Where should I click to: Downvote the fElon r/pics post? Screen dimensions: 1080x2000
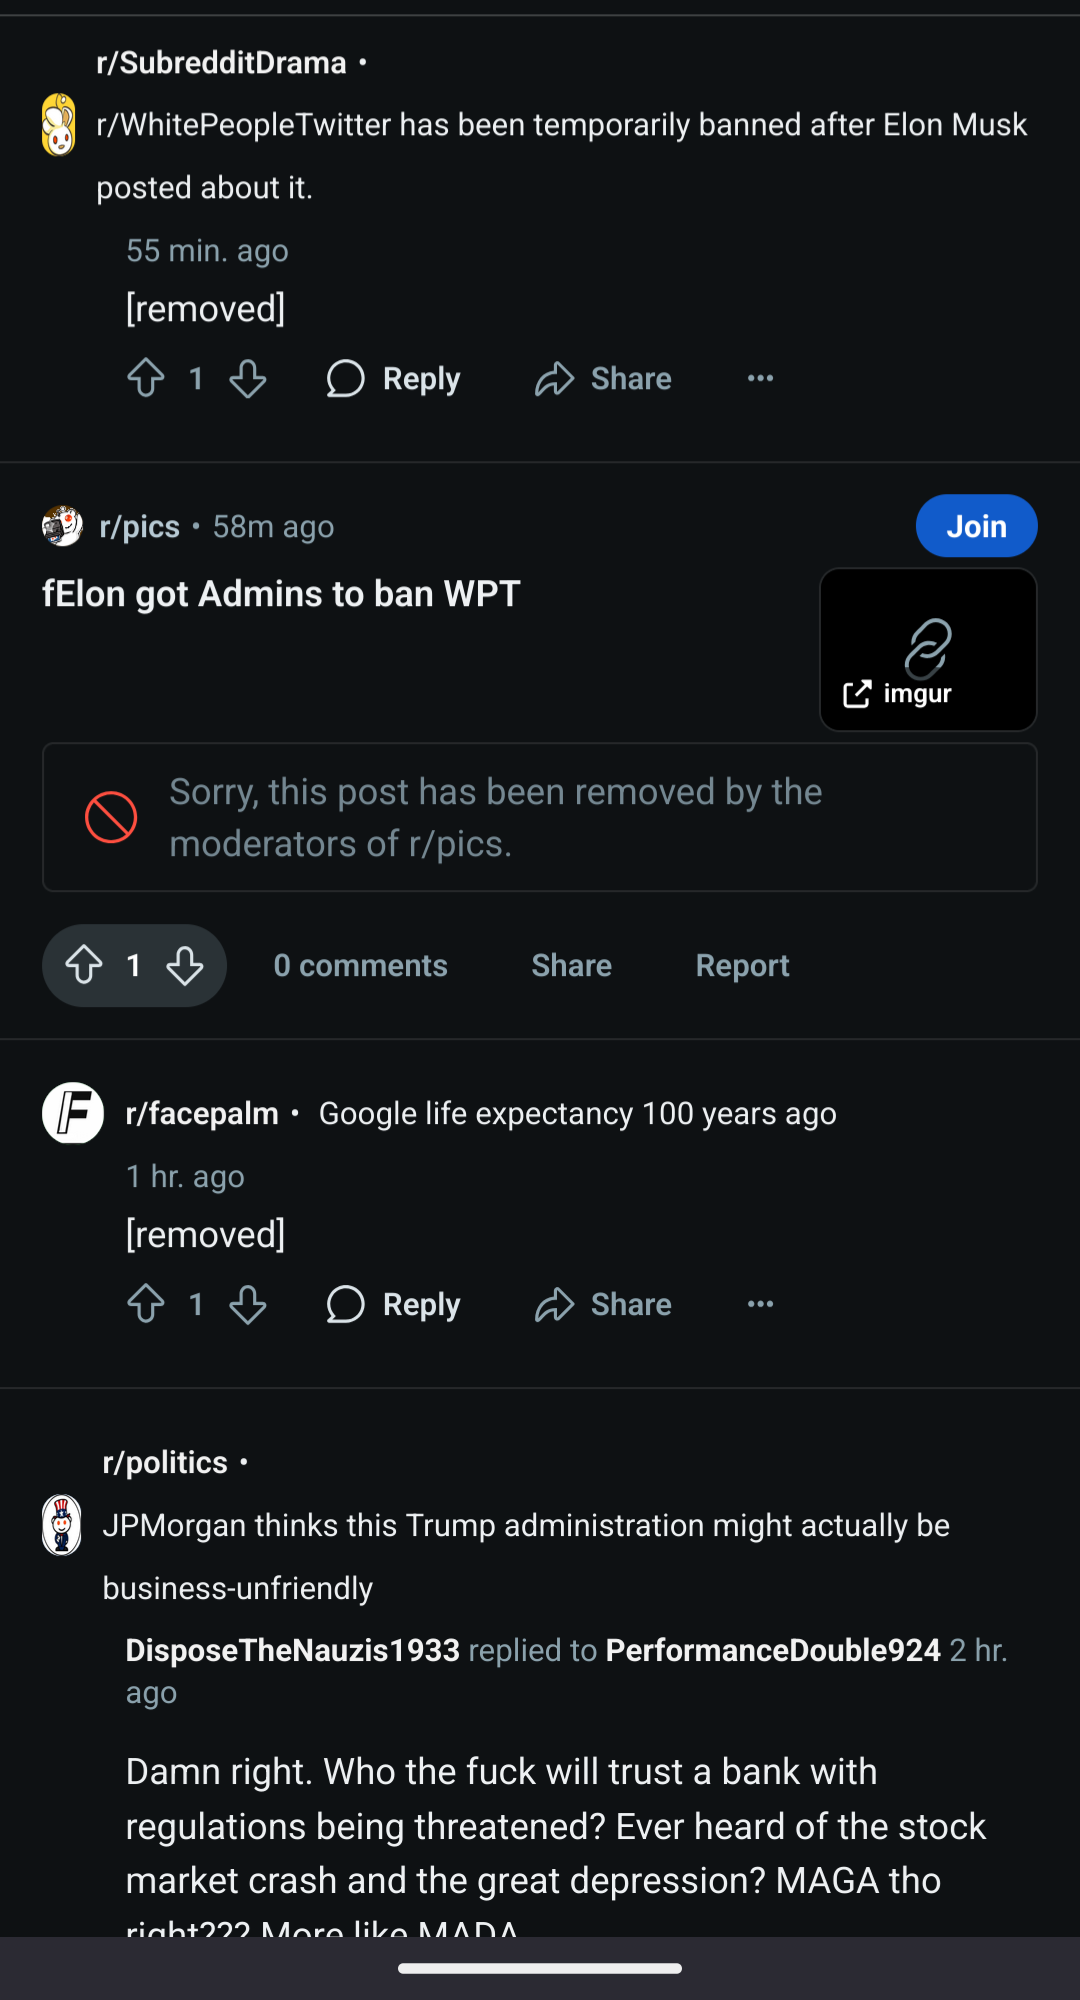[185, 965]
